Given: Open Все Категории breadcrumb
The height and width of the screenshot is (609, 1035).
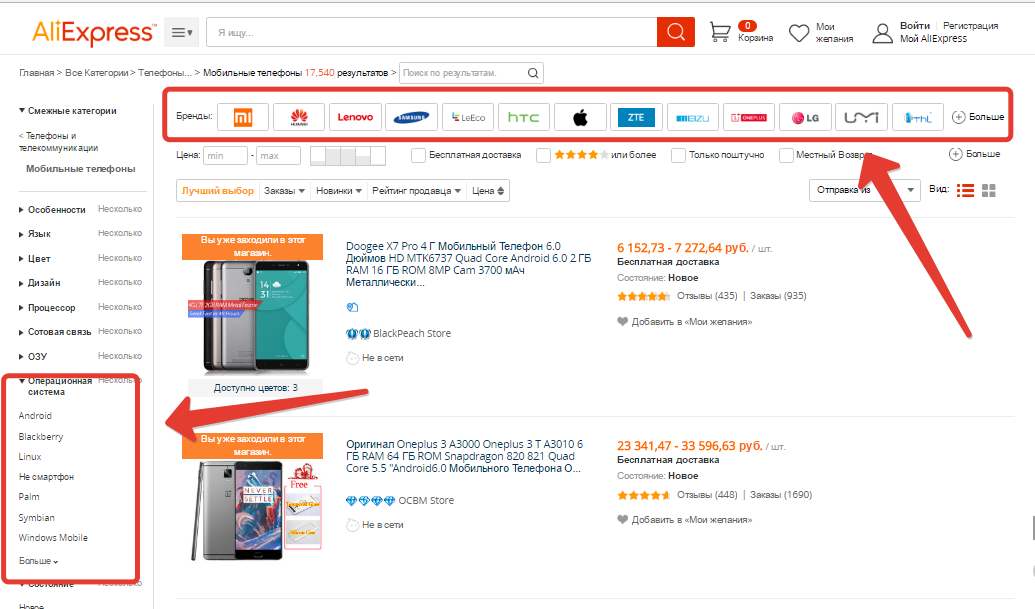Looking at the screenshot, I should coord(96,73).
